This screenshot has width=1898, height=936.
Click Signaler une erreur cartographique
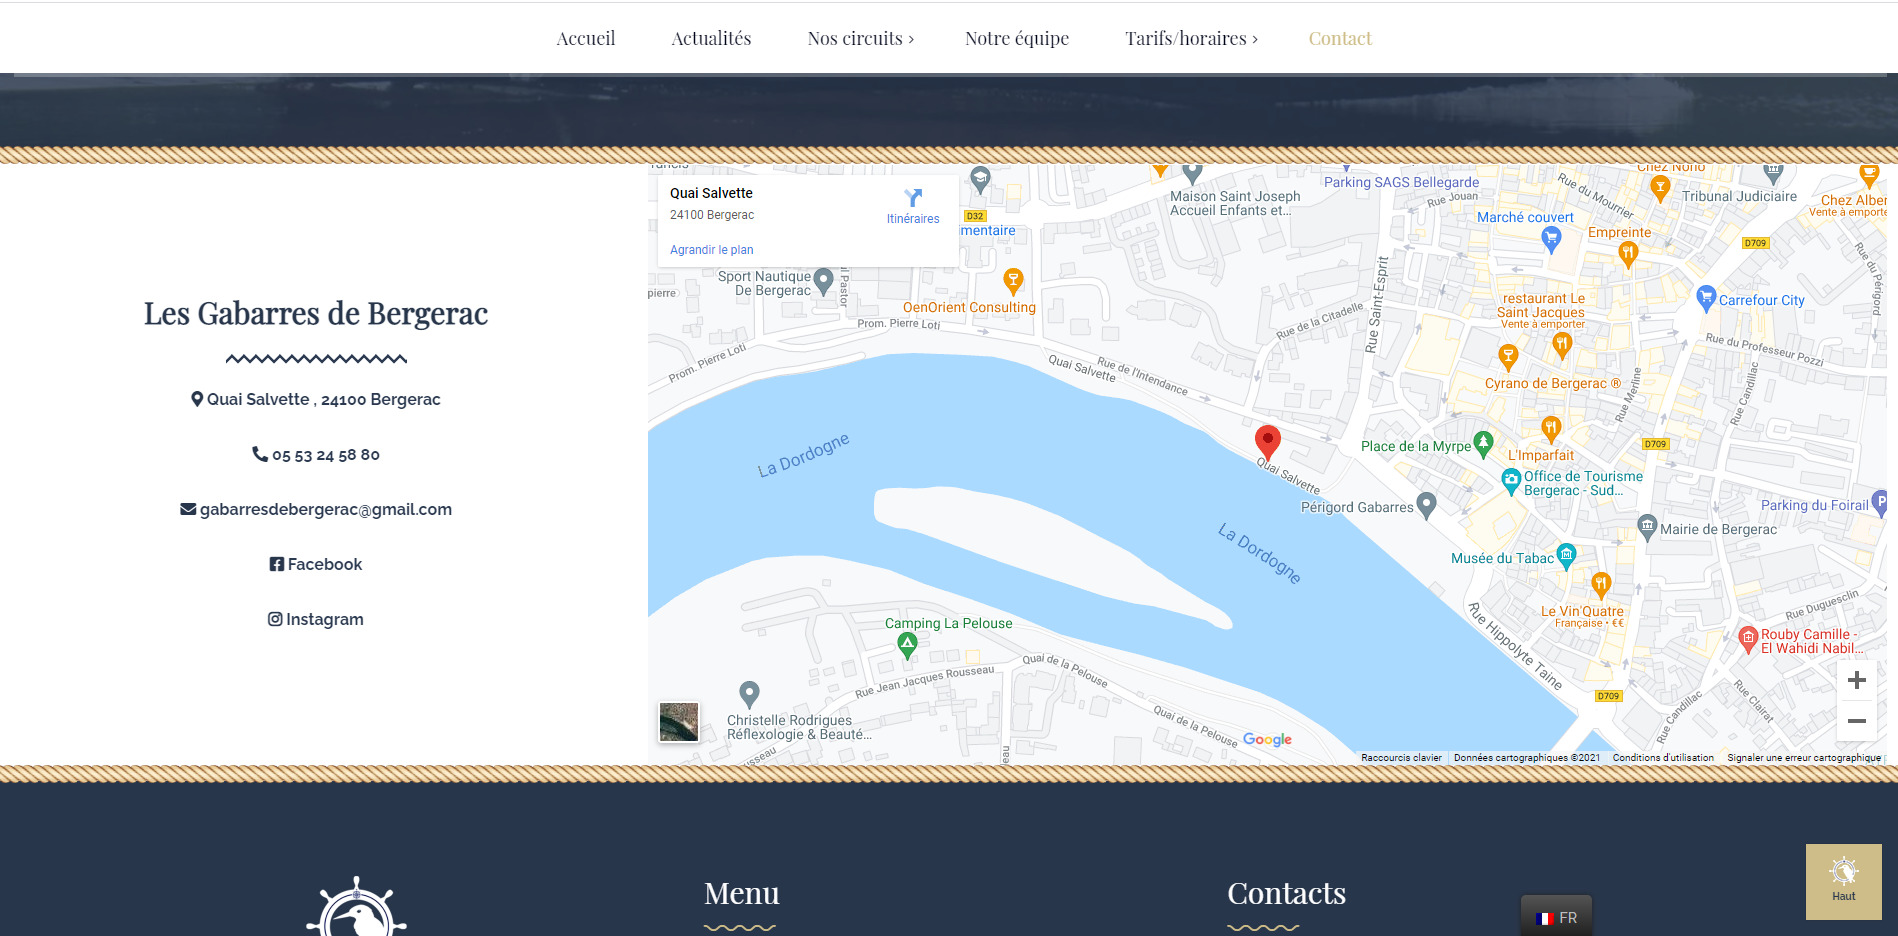1804,758
